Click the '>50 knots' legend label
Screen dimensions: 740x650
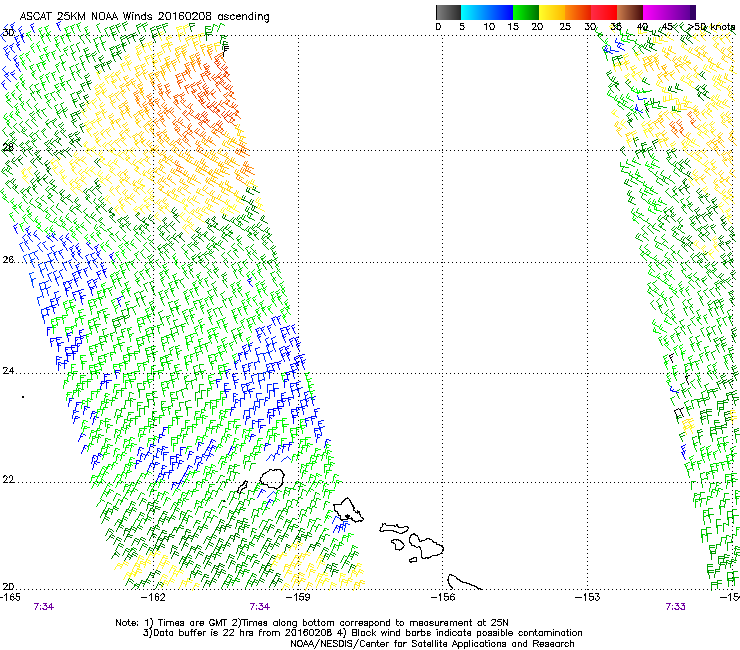[711, 27]
